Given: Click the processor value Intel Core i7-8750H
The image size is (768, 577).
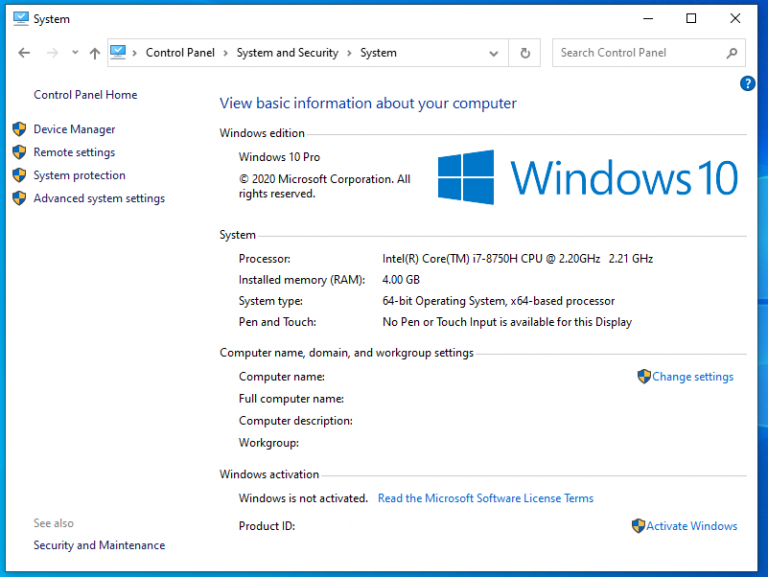Looking at the screenshot, I should coord(517,259).
